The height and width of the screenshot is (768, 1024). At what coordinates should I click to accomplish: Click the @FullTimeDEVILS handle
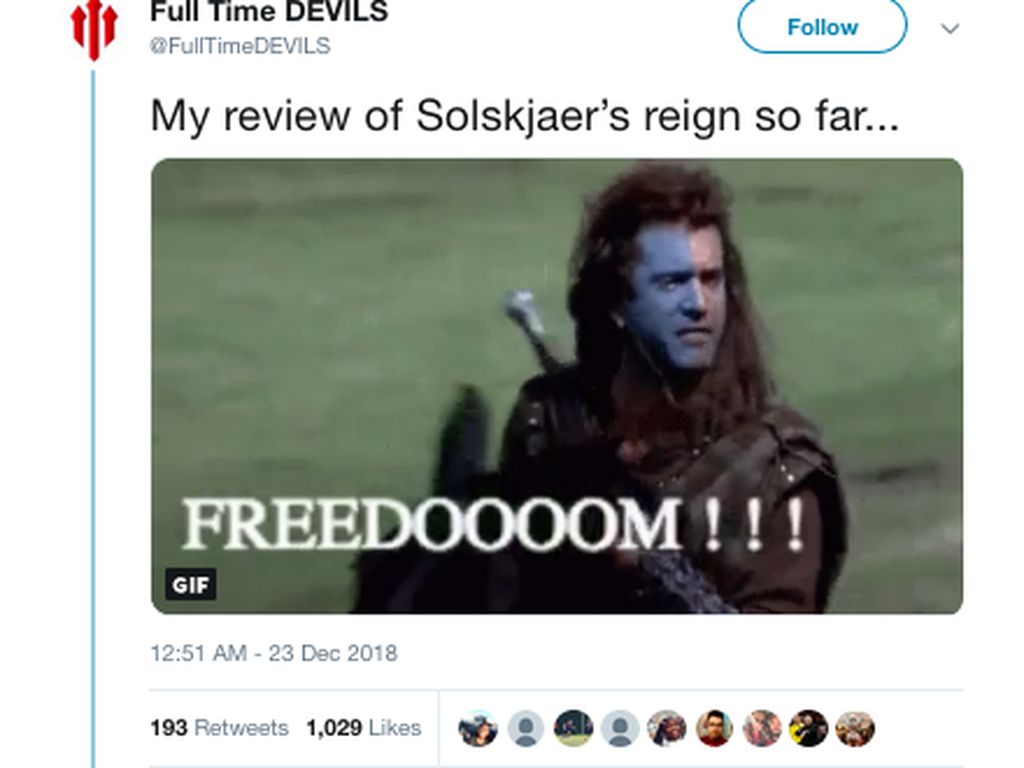click(240, 46)
